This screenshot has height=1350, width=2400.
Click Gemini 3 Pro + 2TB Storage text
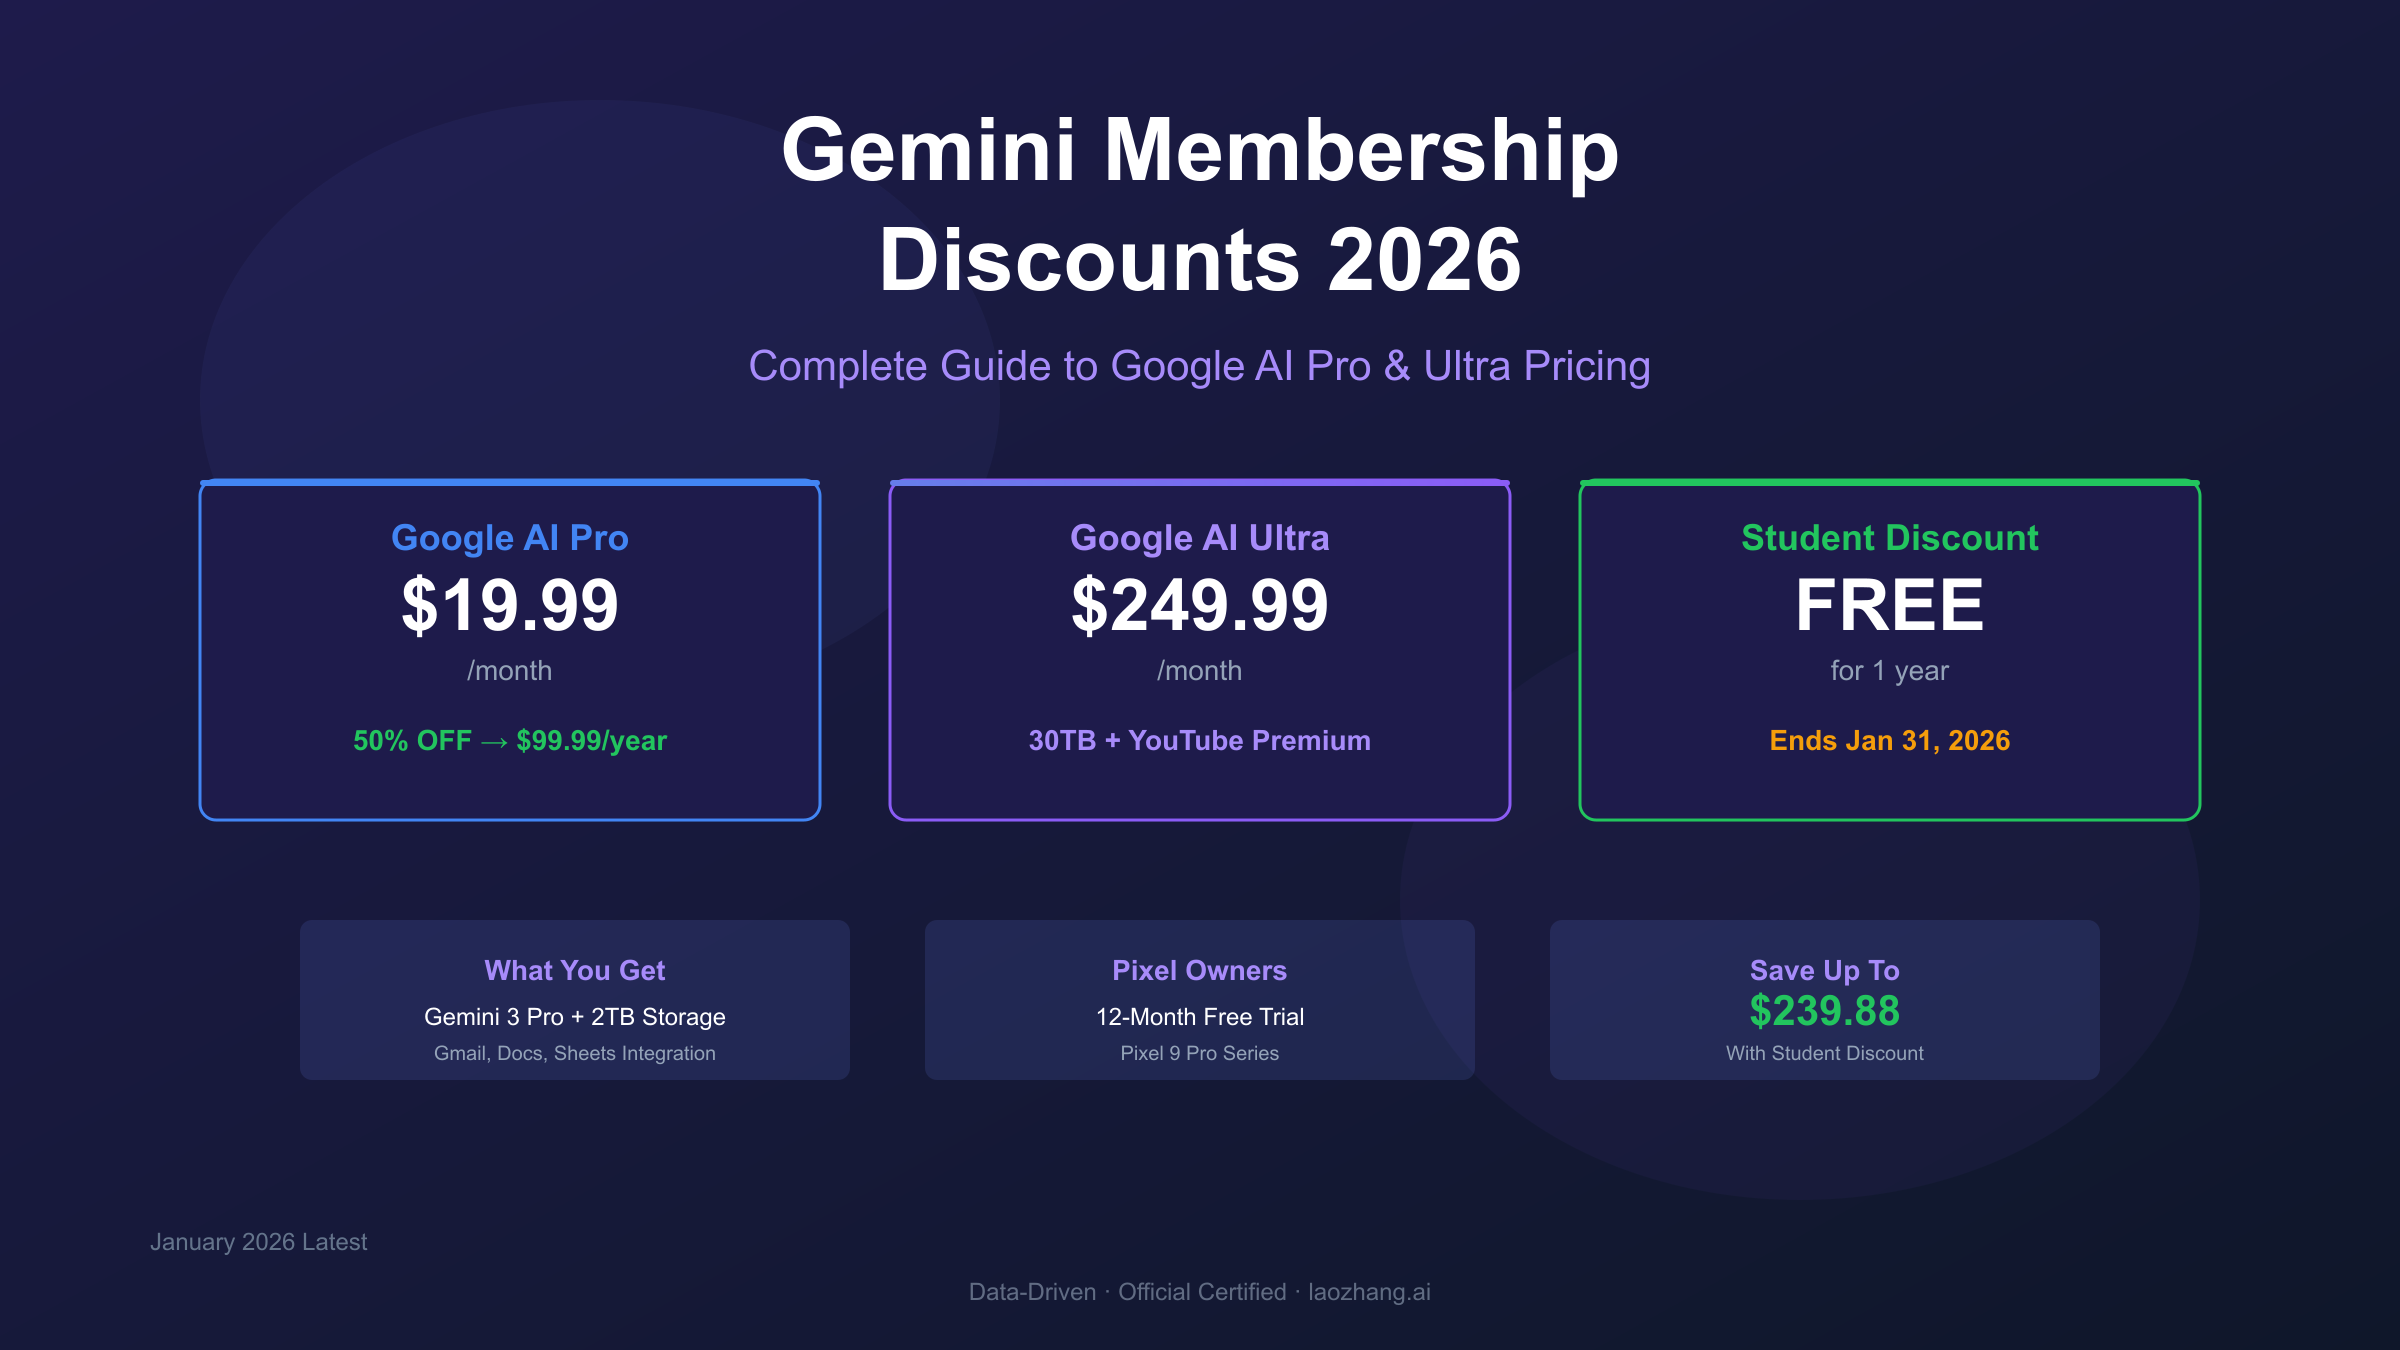(575, 1017)
